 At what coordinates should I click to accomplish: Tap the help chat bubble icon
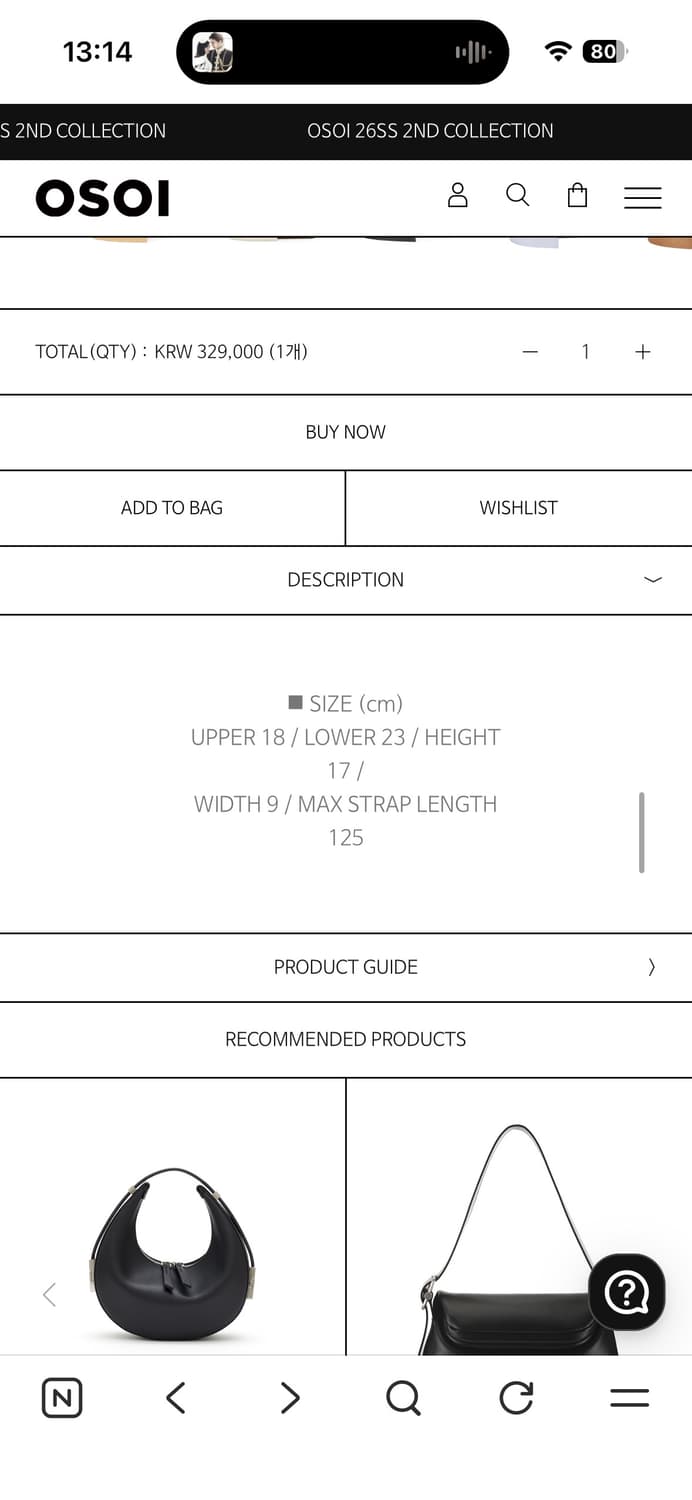(627, 1292)
